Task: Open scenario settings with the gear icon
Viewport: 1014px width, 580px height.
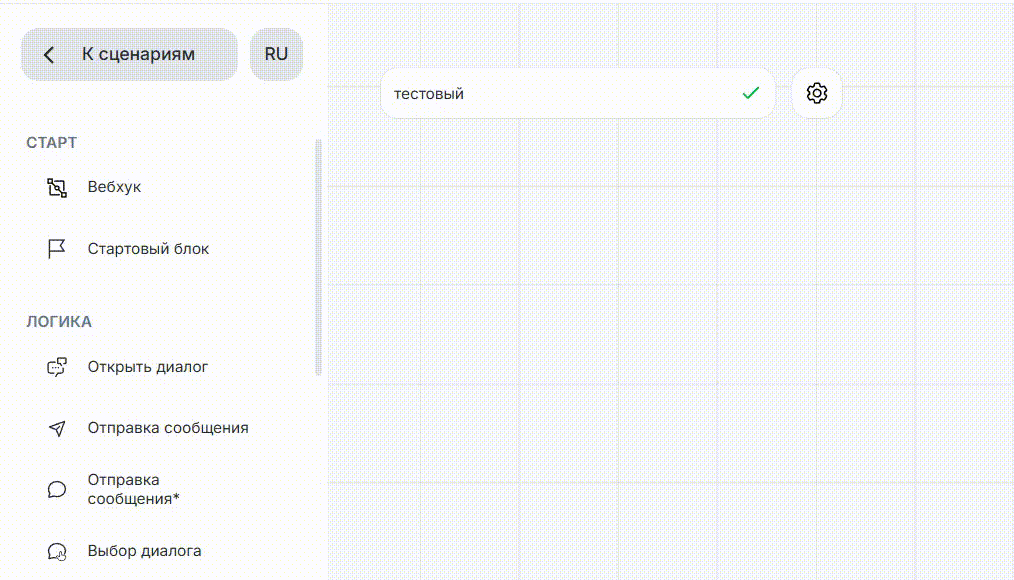Action: coord(817,94)
